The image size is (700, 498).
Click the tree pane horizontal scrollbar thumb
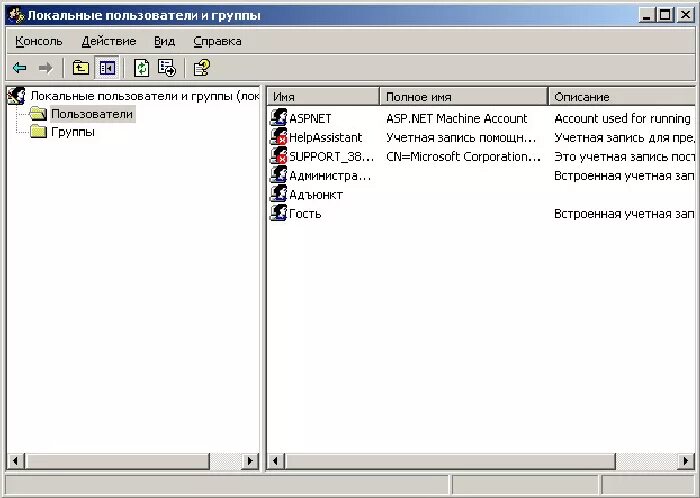(x=117, y=461)
